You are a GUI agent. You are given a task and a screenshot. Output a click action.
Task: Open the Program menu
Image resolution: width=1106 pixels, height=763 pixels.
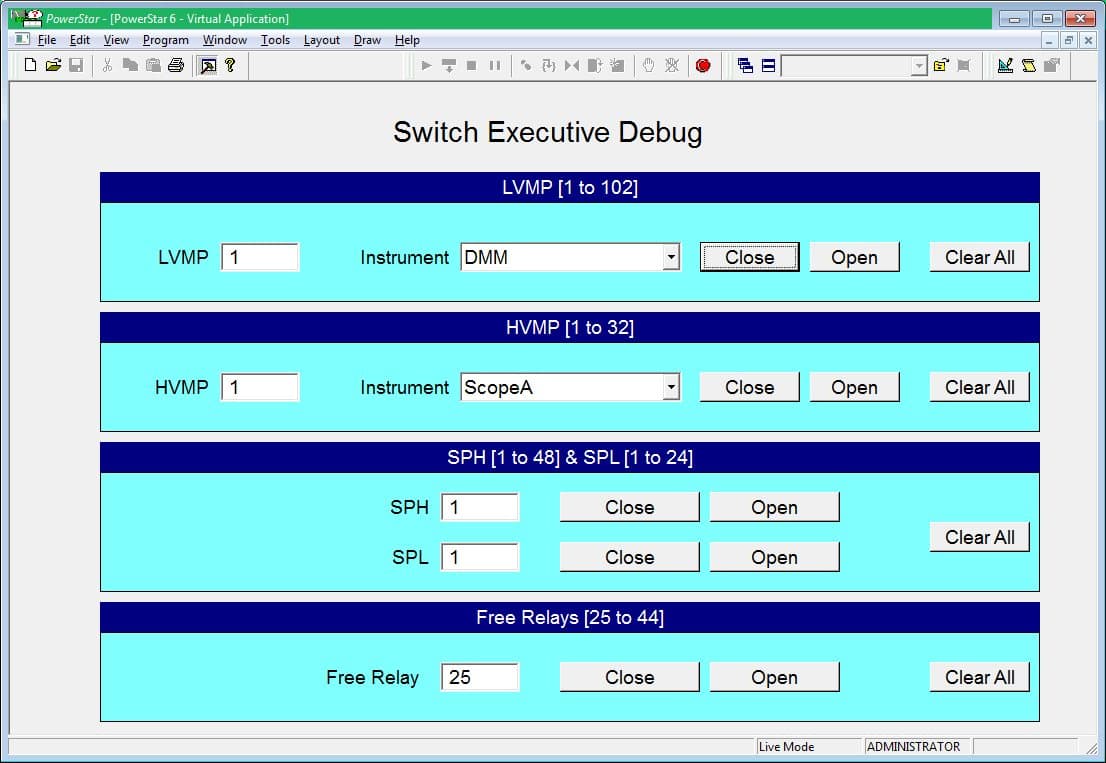[x=166, y=39]
